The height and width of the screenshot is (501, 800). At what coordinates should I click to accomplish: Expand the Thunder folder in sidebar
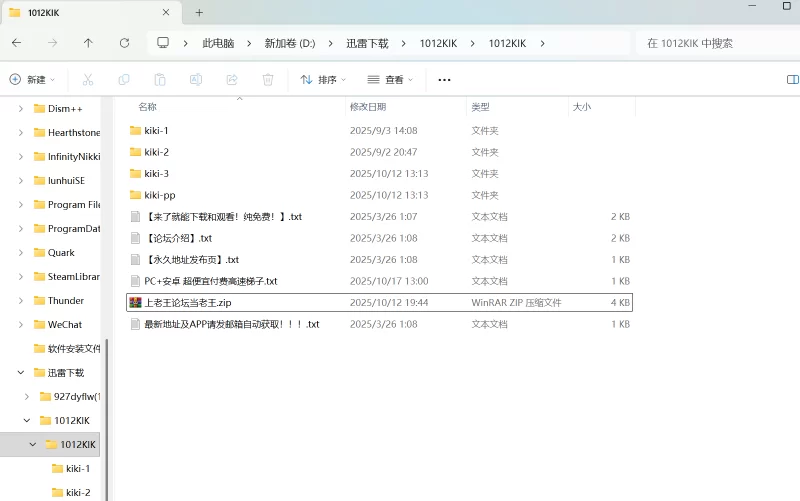[20, 300]
